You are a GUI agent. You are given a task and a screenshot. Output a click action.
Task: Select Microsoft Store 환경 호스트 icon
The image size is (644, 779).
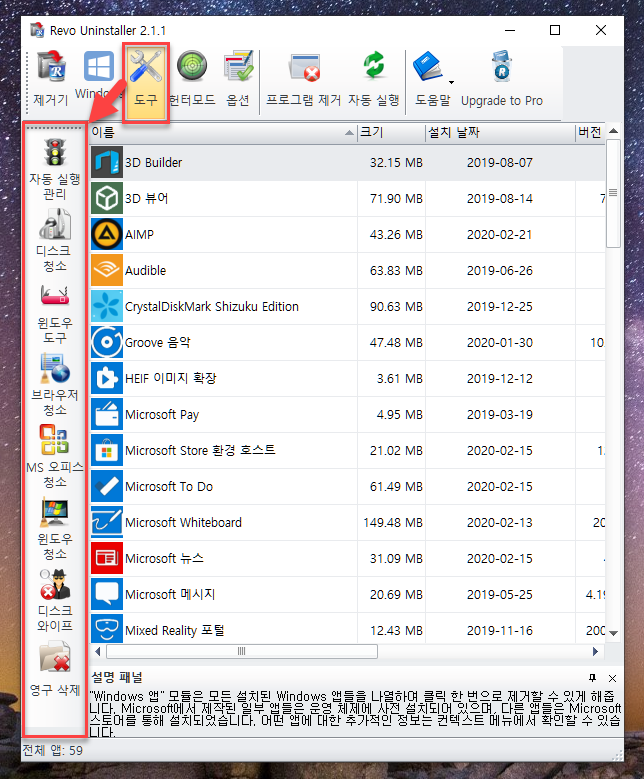[x=107, y=451]
